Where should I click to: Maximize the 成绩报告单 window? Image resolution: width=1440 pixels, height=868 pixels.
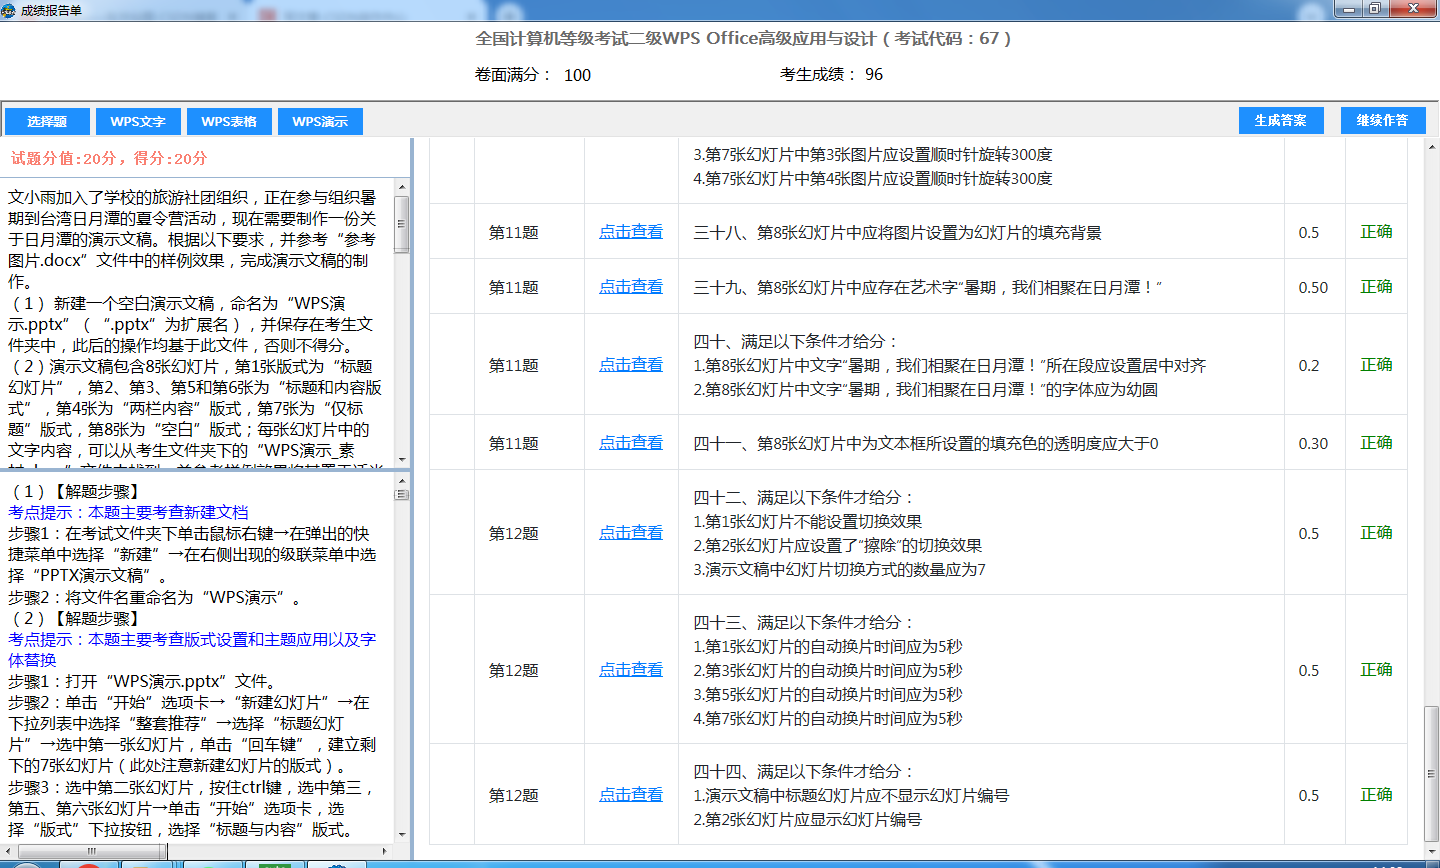(x=1376, y=9)
